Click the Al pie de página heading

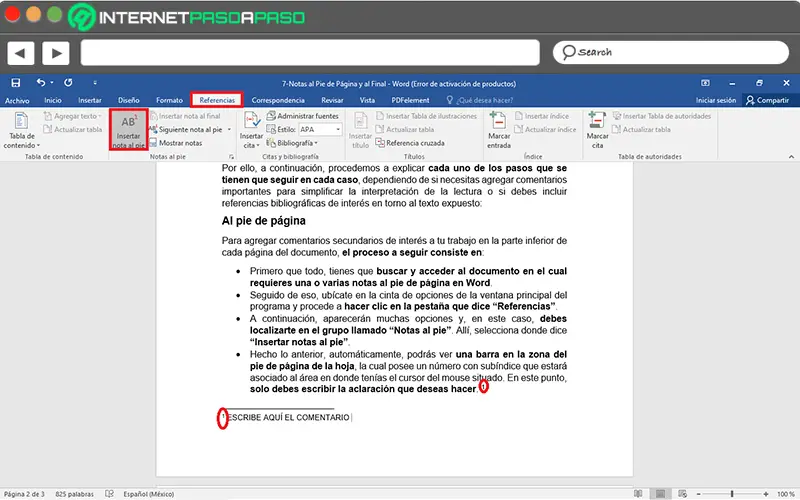[264, 221]
